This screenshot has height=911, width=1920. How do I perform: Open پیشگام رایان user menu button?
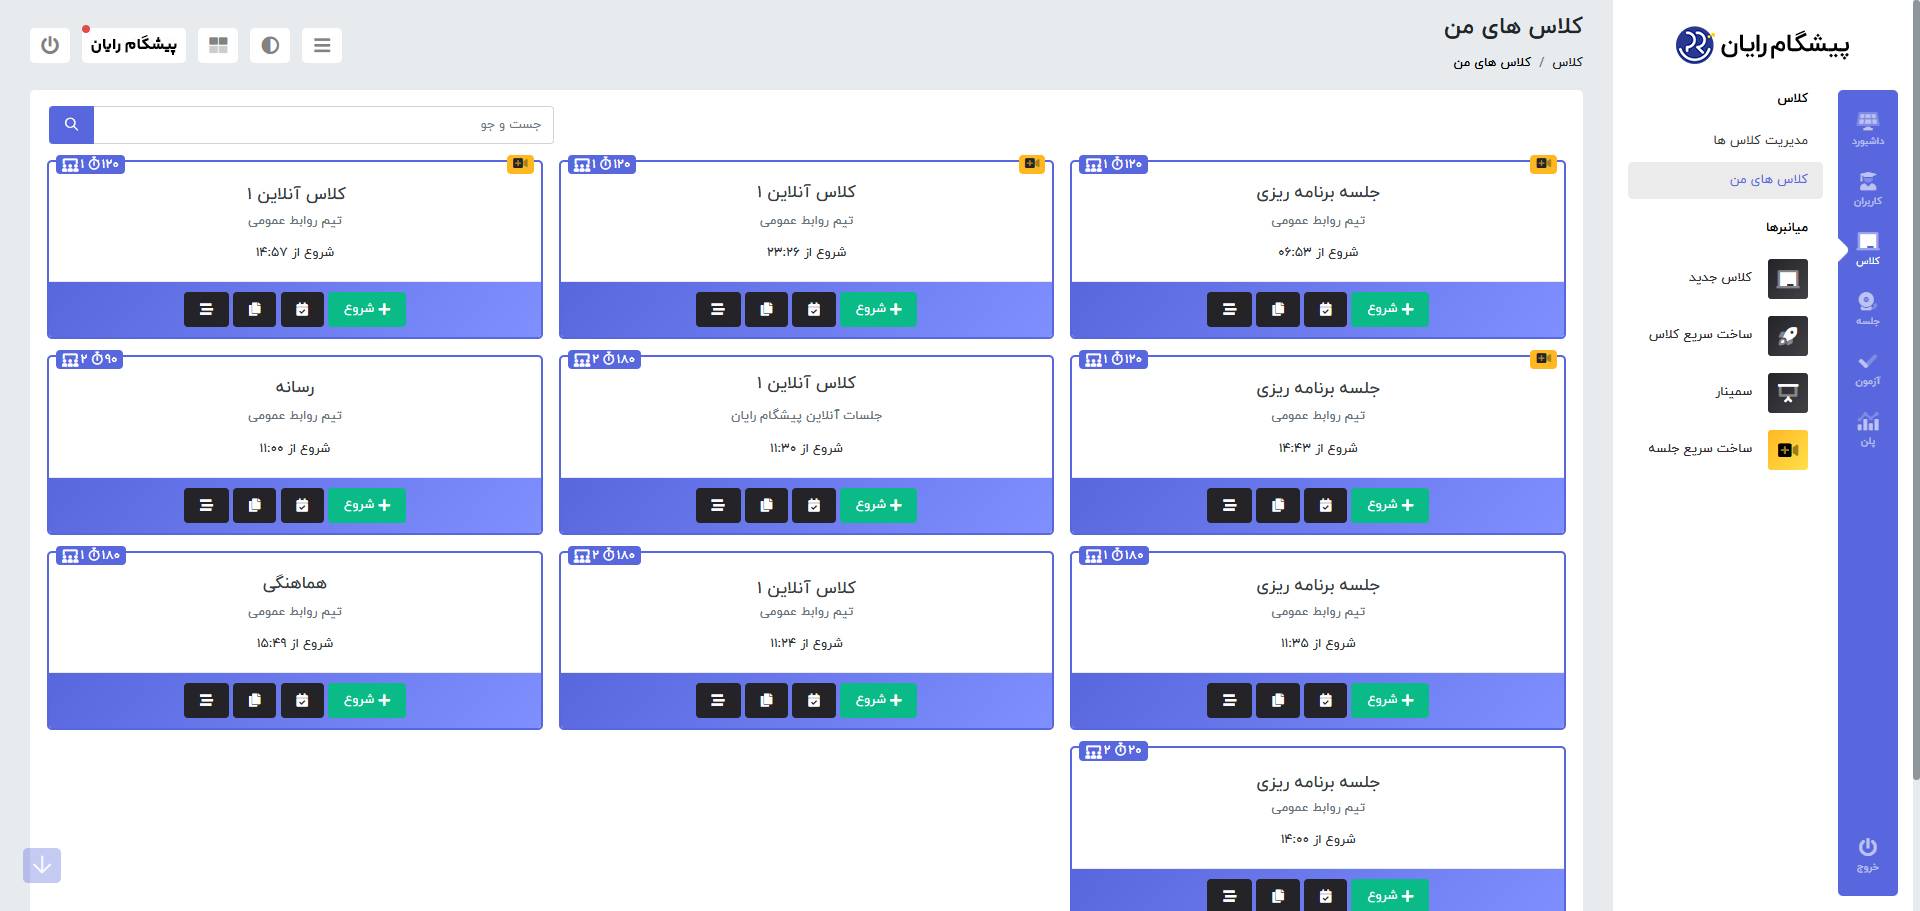coord(134,45)
